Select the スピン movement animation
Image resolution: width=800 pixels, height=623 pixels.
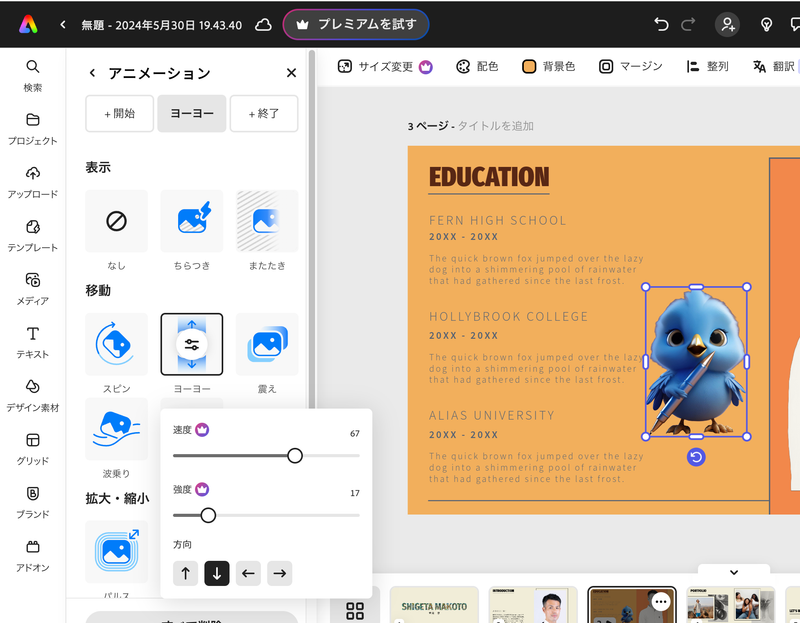click(x=116, y=343)
